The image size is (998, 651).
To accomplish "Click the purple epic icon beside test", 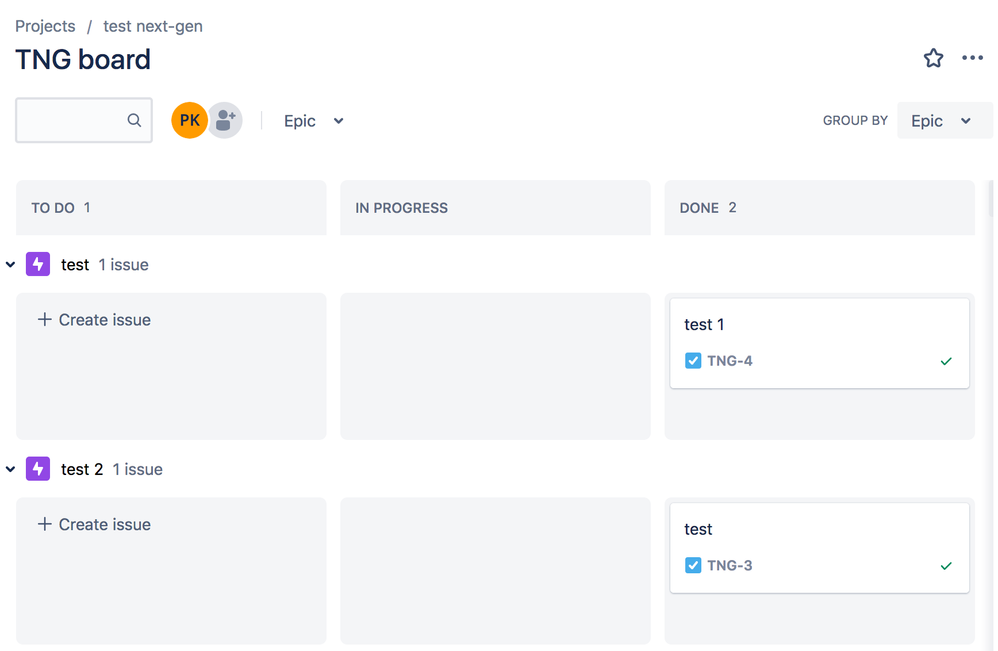I will pos(37,264).
